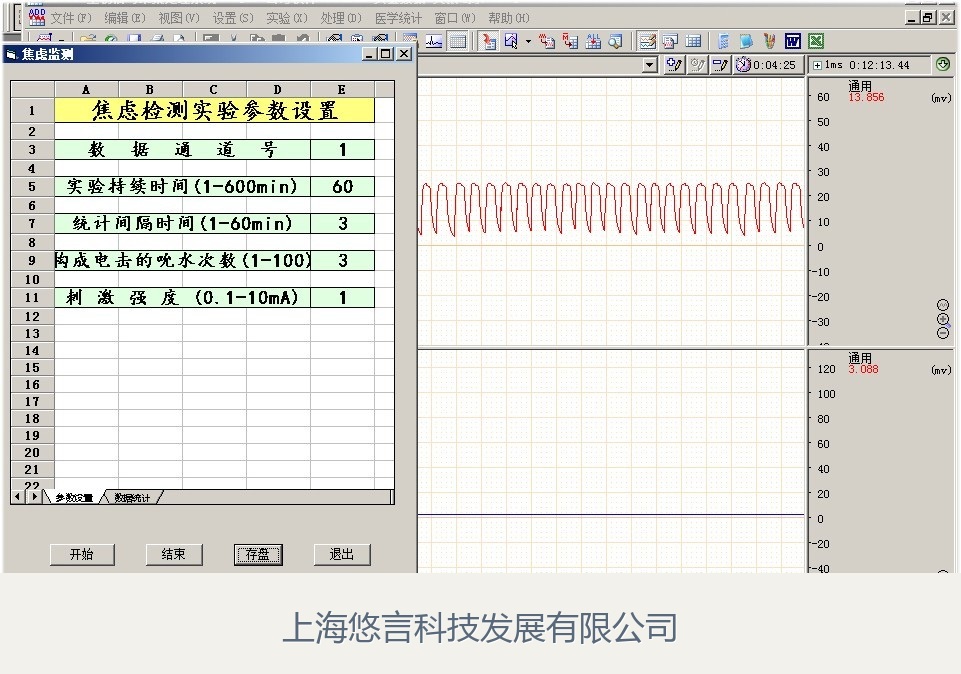Viewport: 961px width, 674px height.
Task: Click the small circle above zoom-in icon
Action: tap(943, 305)
